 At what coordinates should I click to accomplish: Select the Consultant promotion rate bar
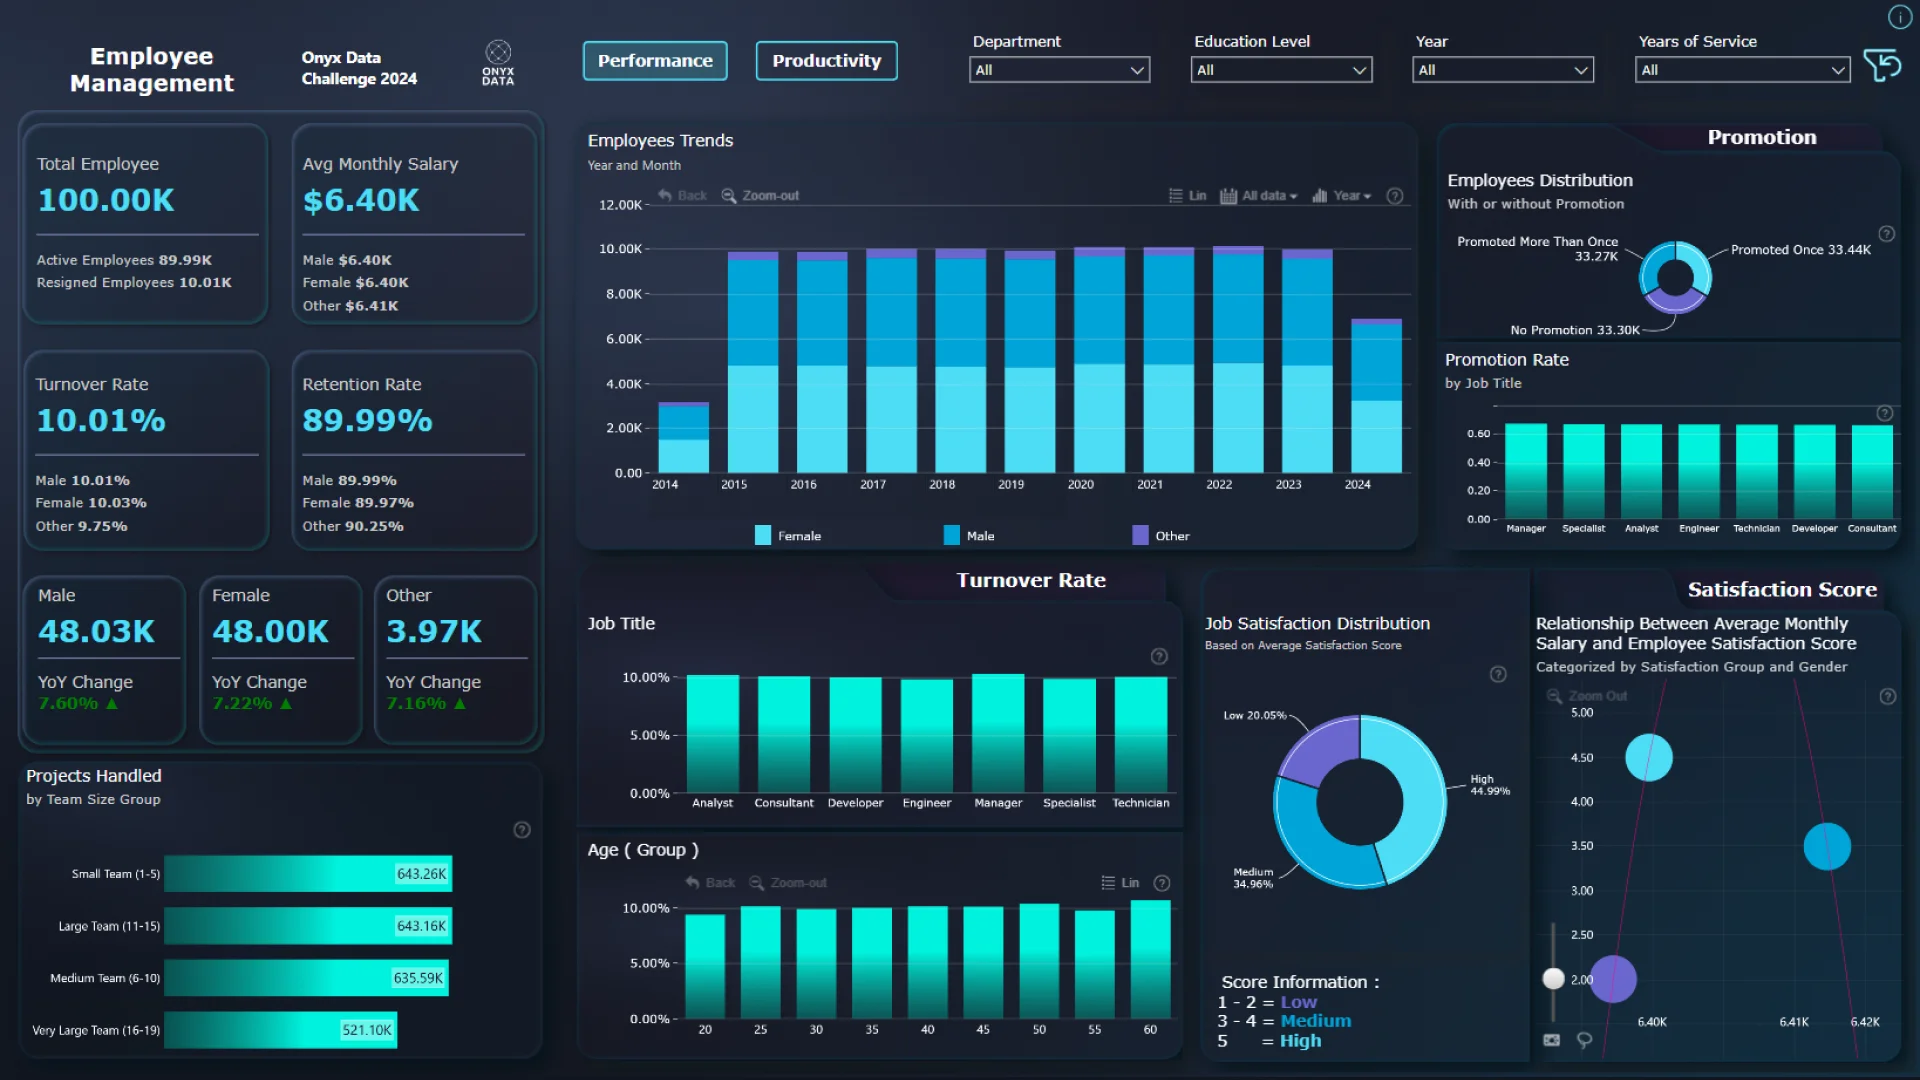(1872, 472)
